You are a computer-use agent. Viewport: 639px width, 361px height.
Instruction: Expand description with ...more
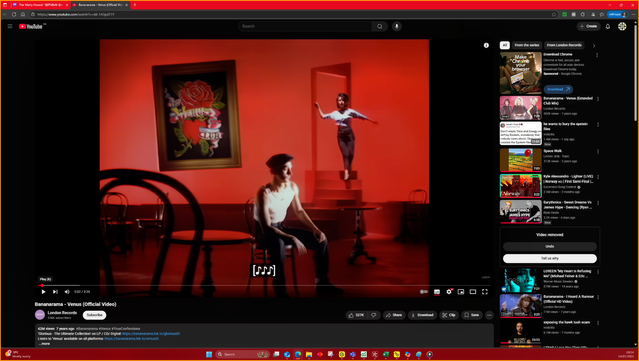coord(44,343)
